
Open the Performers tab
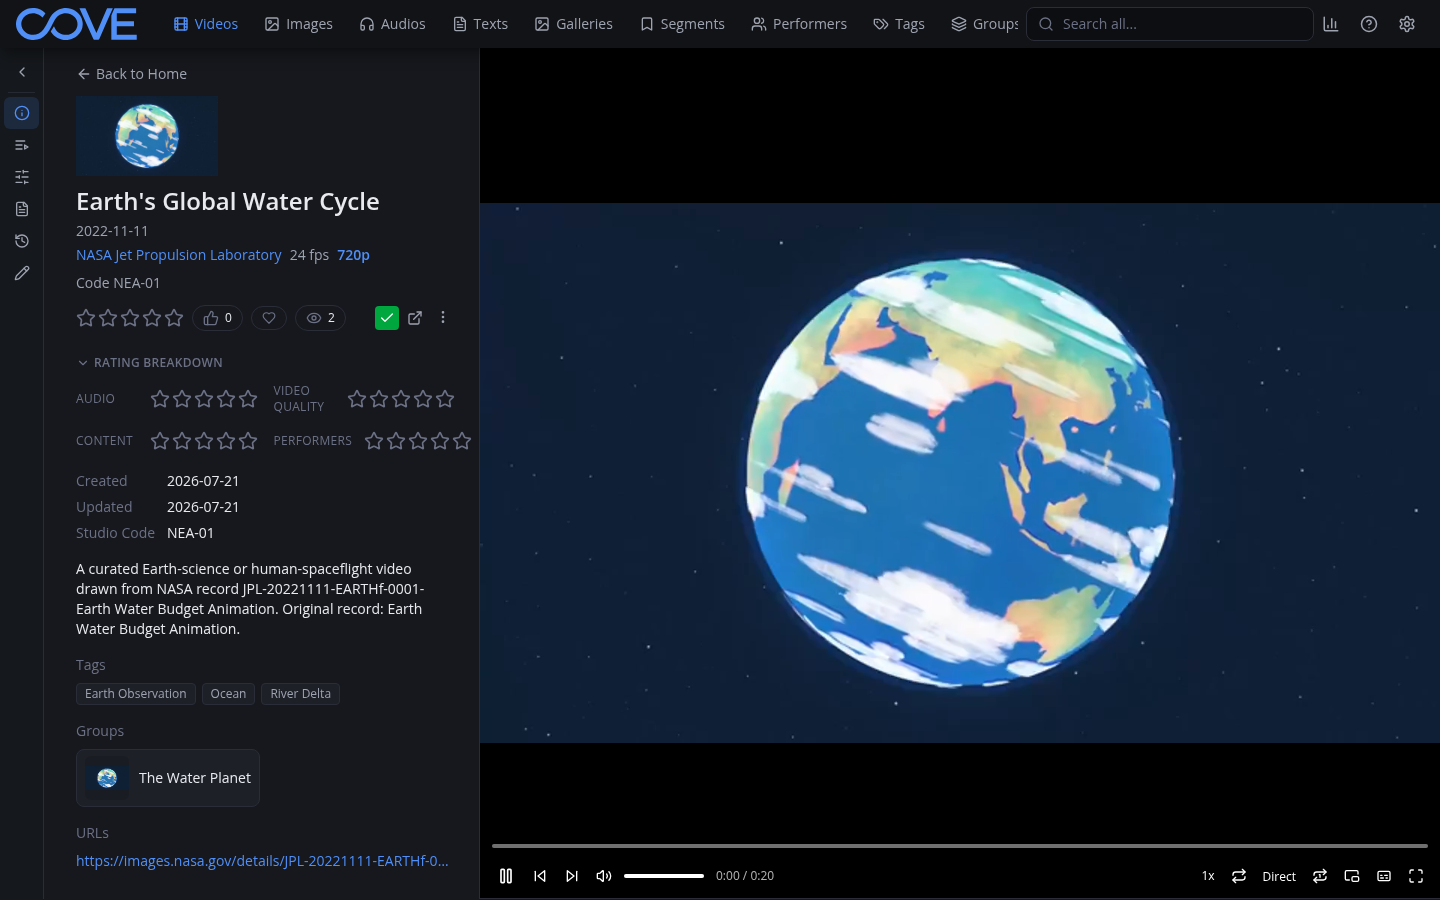(799, 24)
